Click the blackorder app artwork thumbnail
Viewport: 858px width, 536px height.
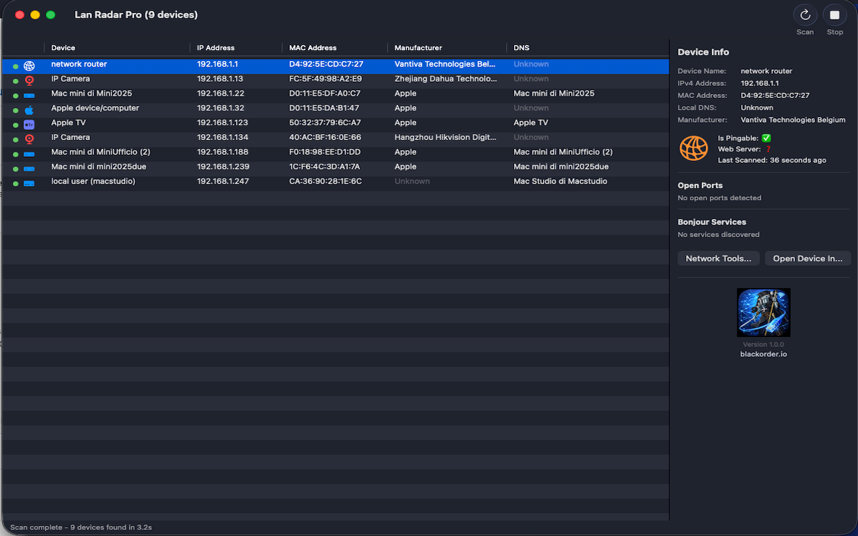pos(763,312)
